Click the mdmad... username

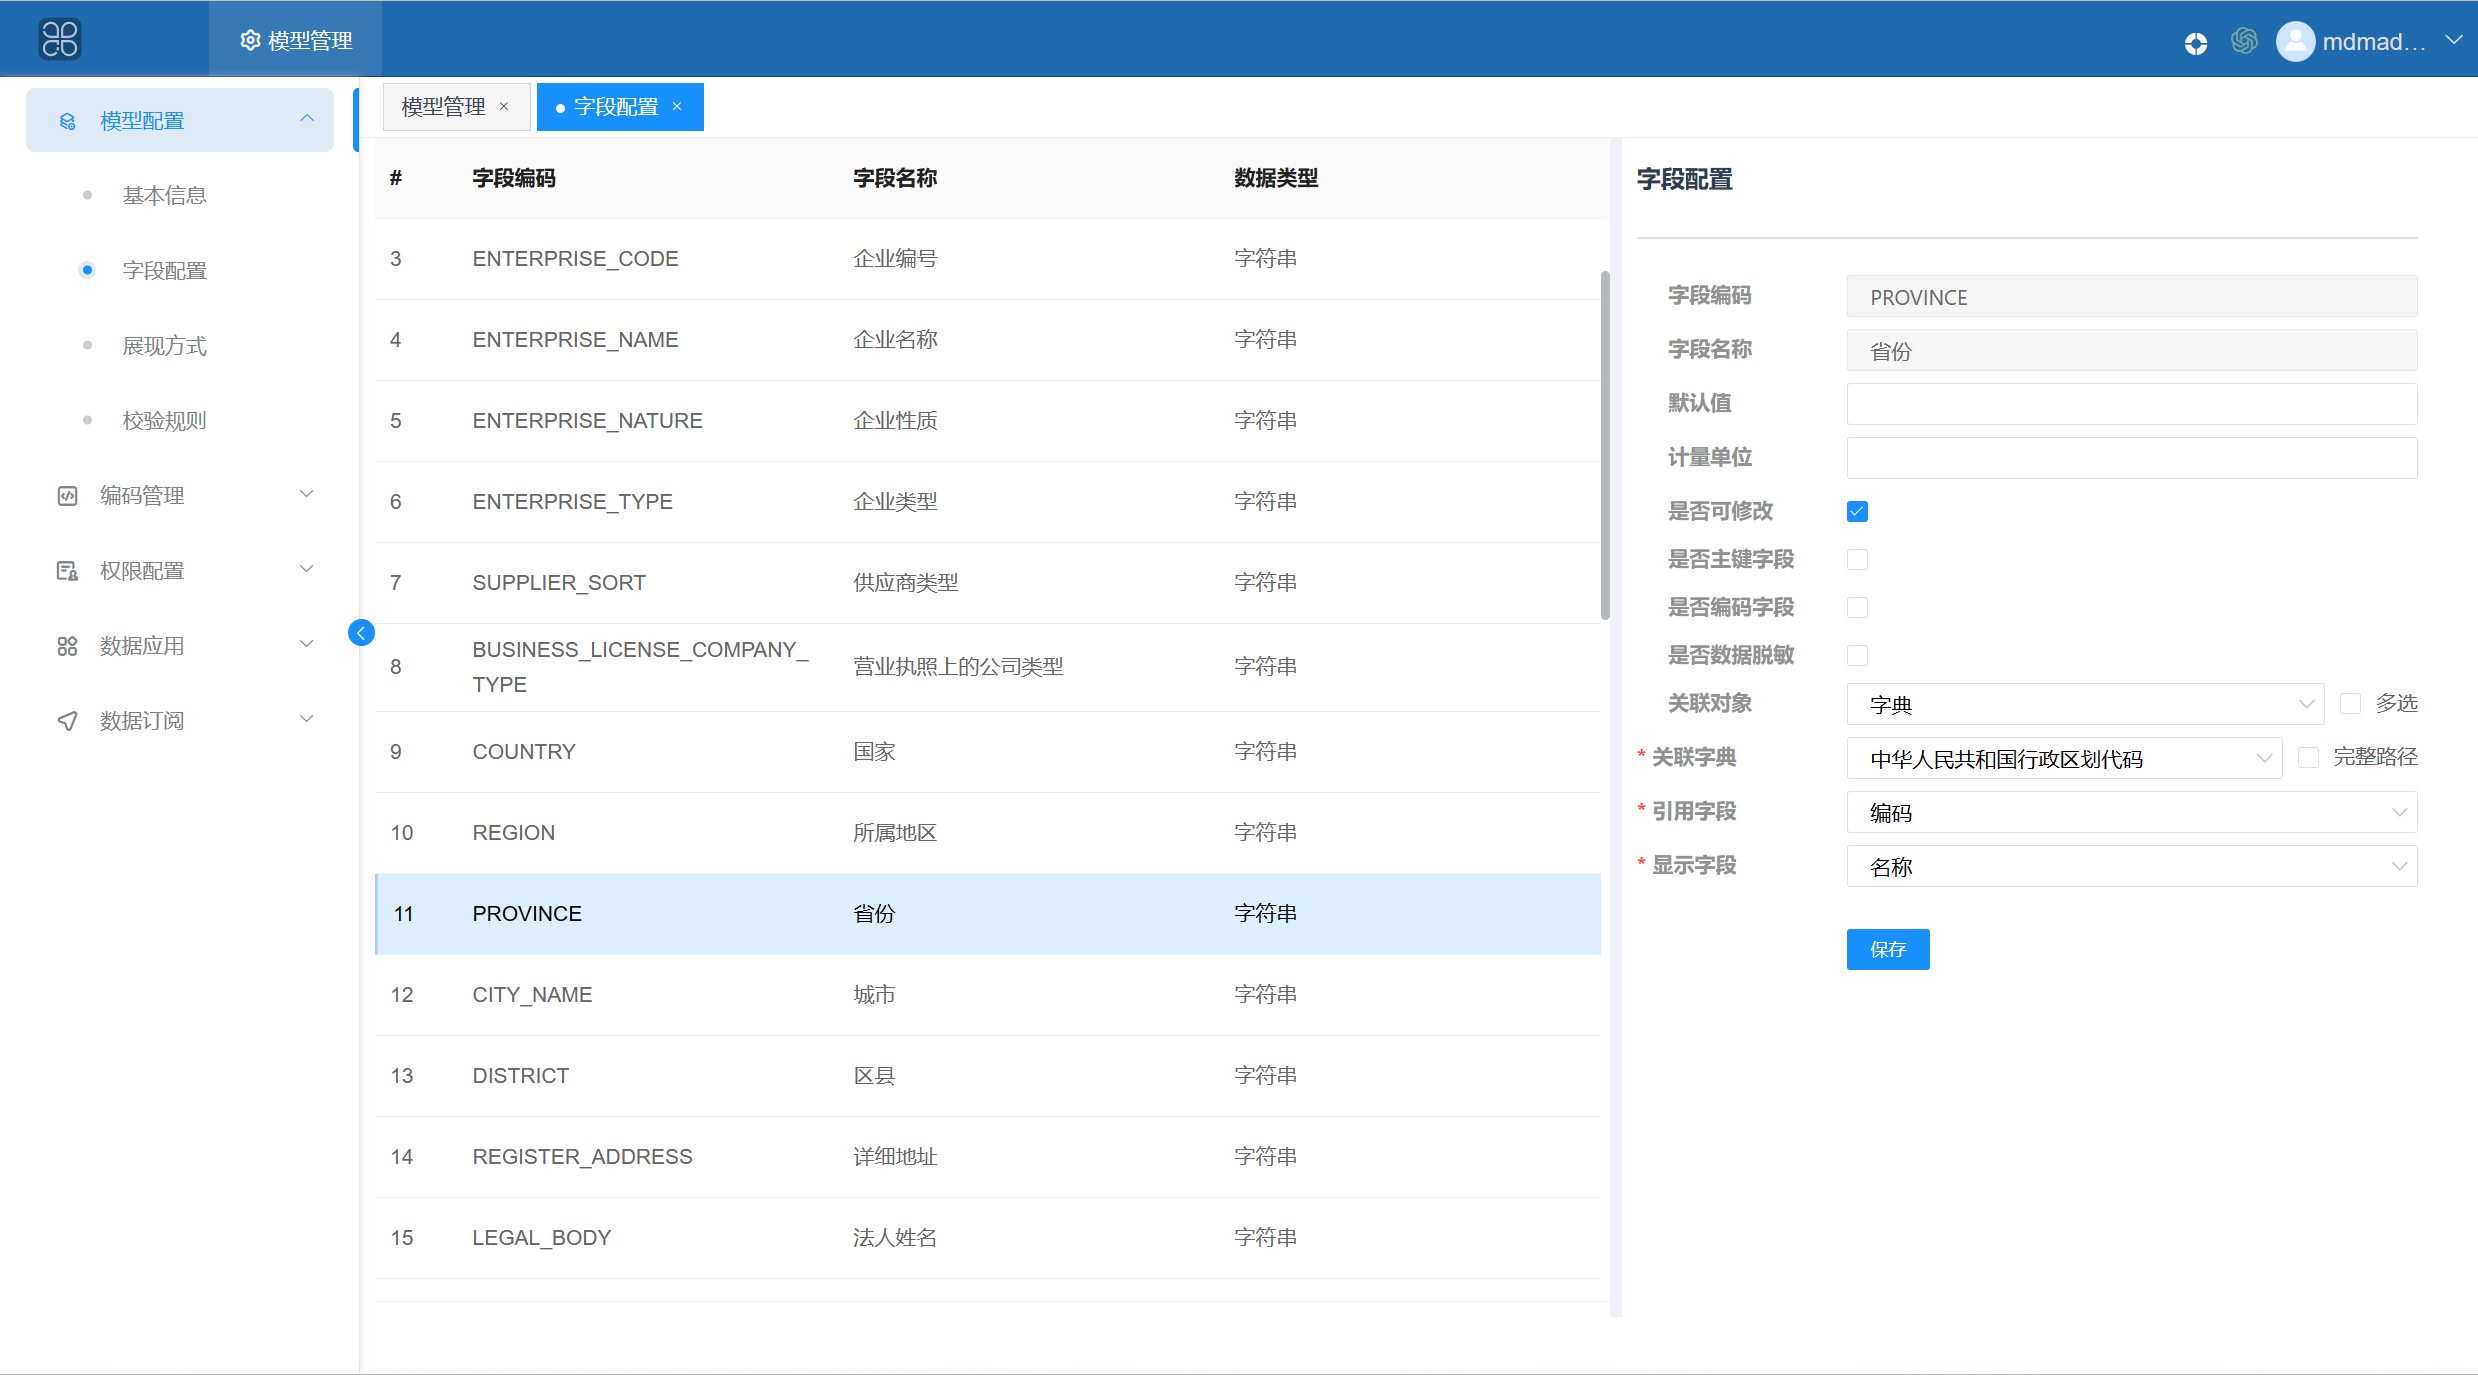(x=2374, y=42)
